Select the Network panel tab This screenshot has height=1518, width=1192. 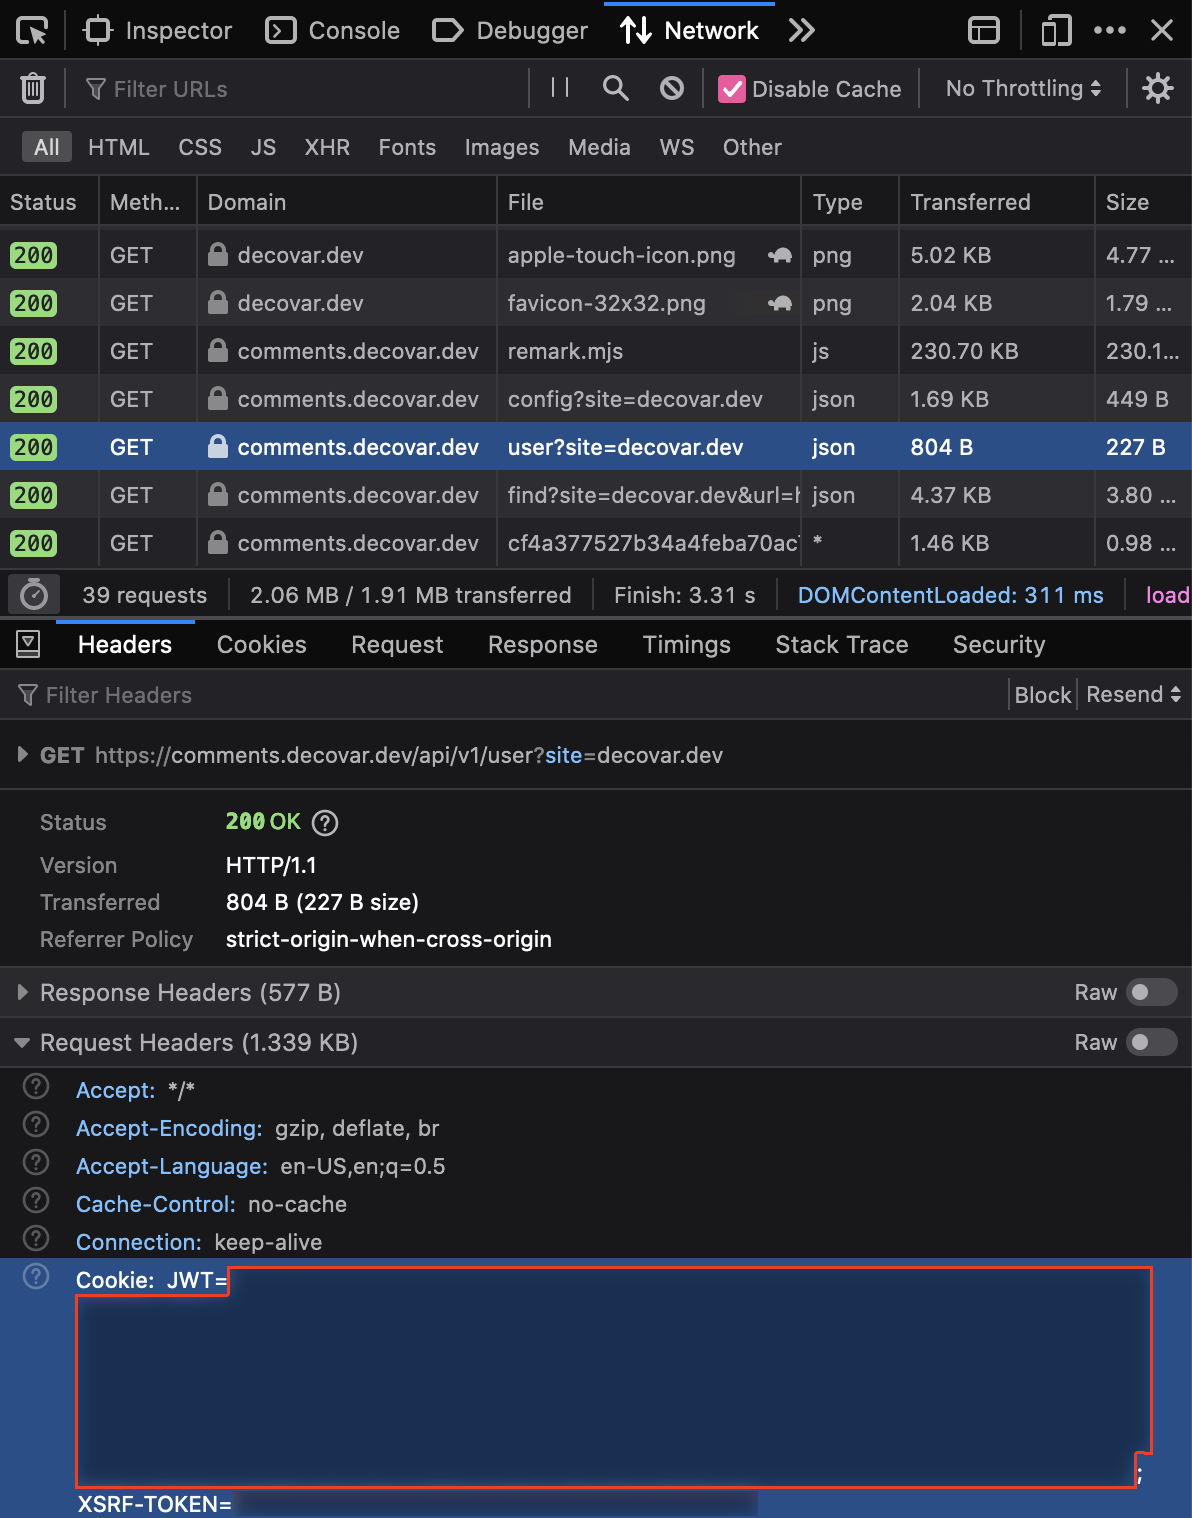point(689,31)
